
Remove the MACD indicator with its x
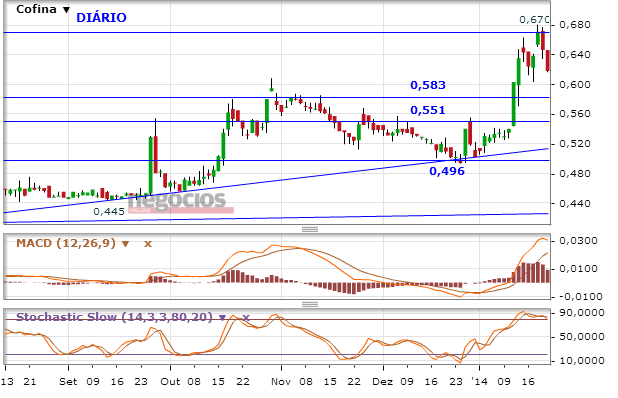click(148, 244)
